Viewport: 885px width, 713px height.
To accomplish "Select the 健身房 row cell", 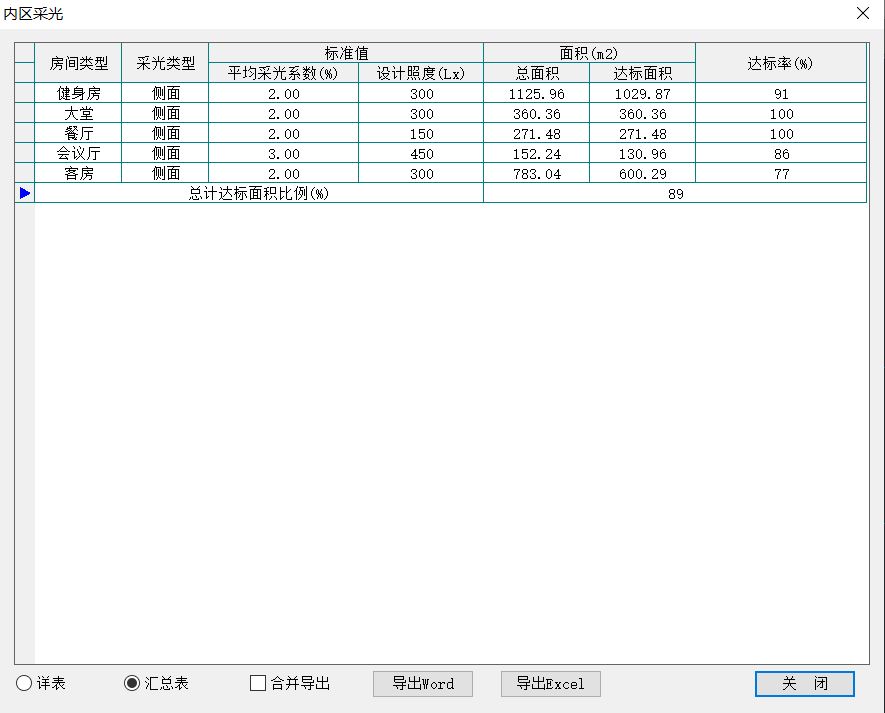I will (78, 94).
